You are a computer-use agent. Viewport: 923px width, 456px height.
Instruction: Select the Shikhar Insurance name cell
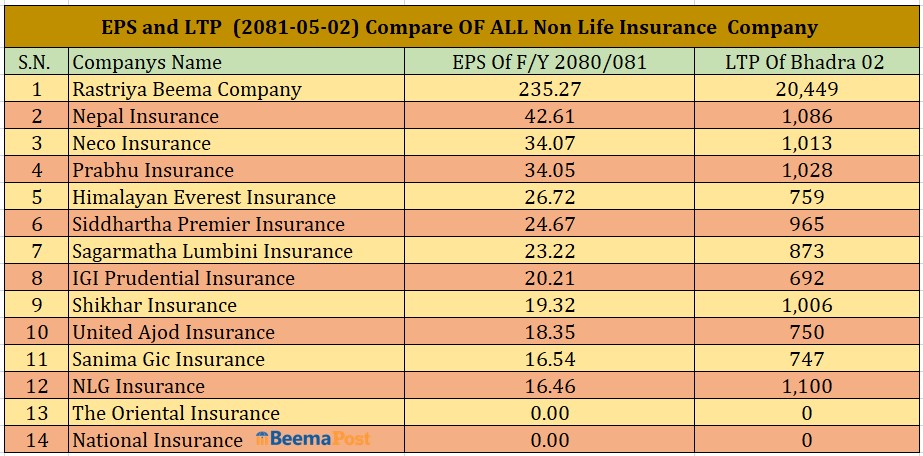point(154,305)
